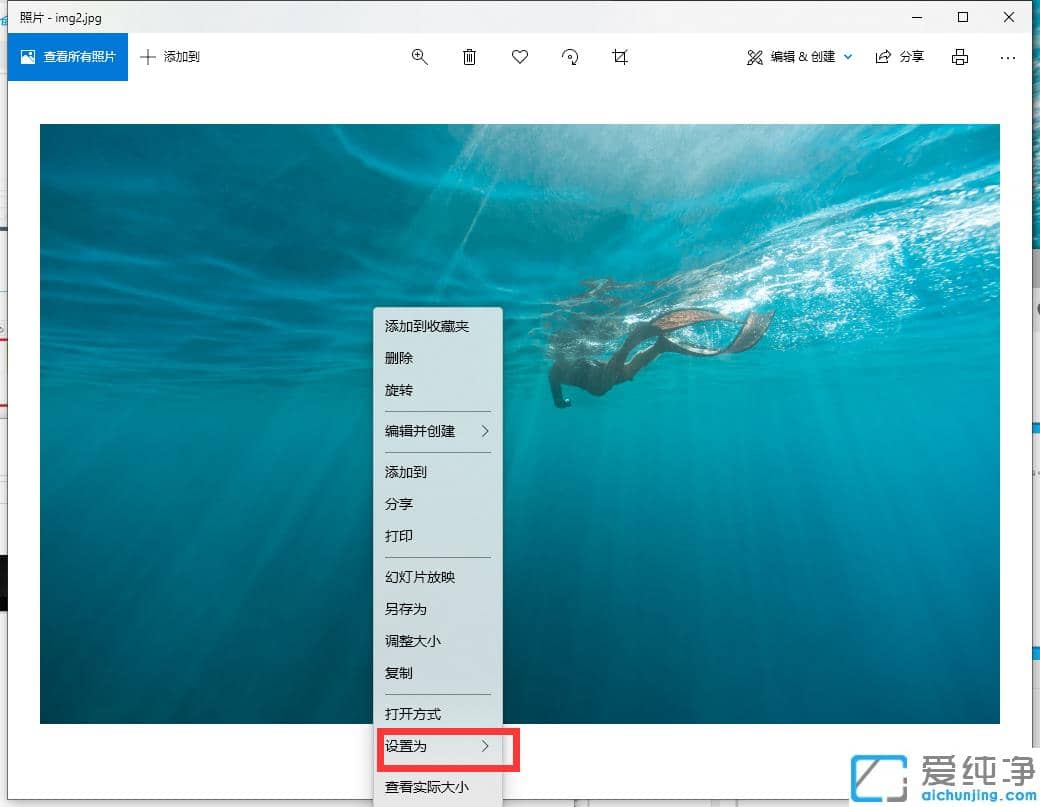Select 另存为 in the context menu
Viewport: 1040px width, 807px height.
404,609
